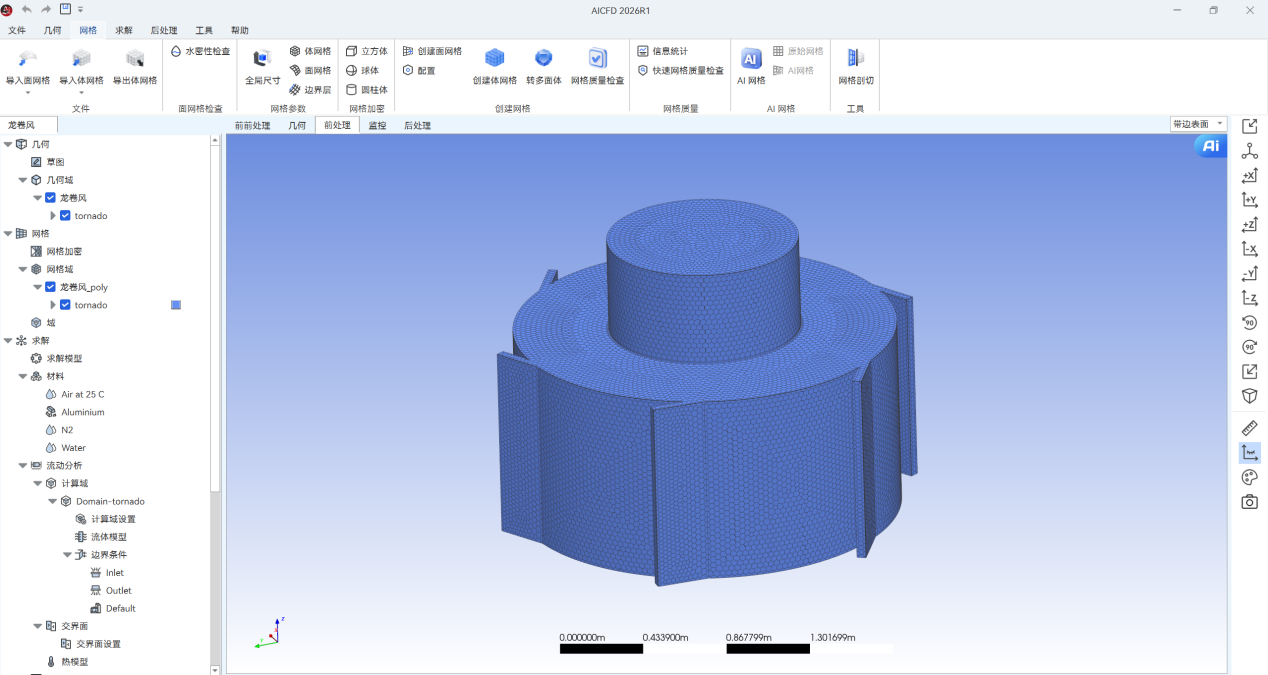Toggle the scale axis display tool
Image resolution: width=1268 pixels, height=675 pixels.
pos(1249,453)
